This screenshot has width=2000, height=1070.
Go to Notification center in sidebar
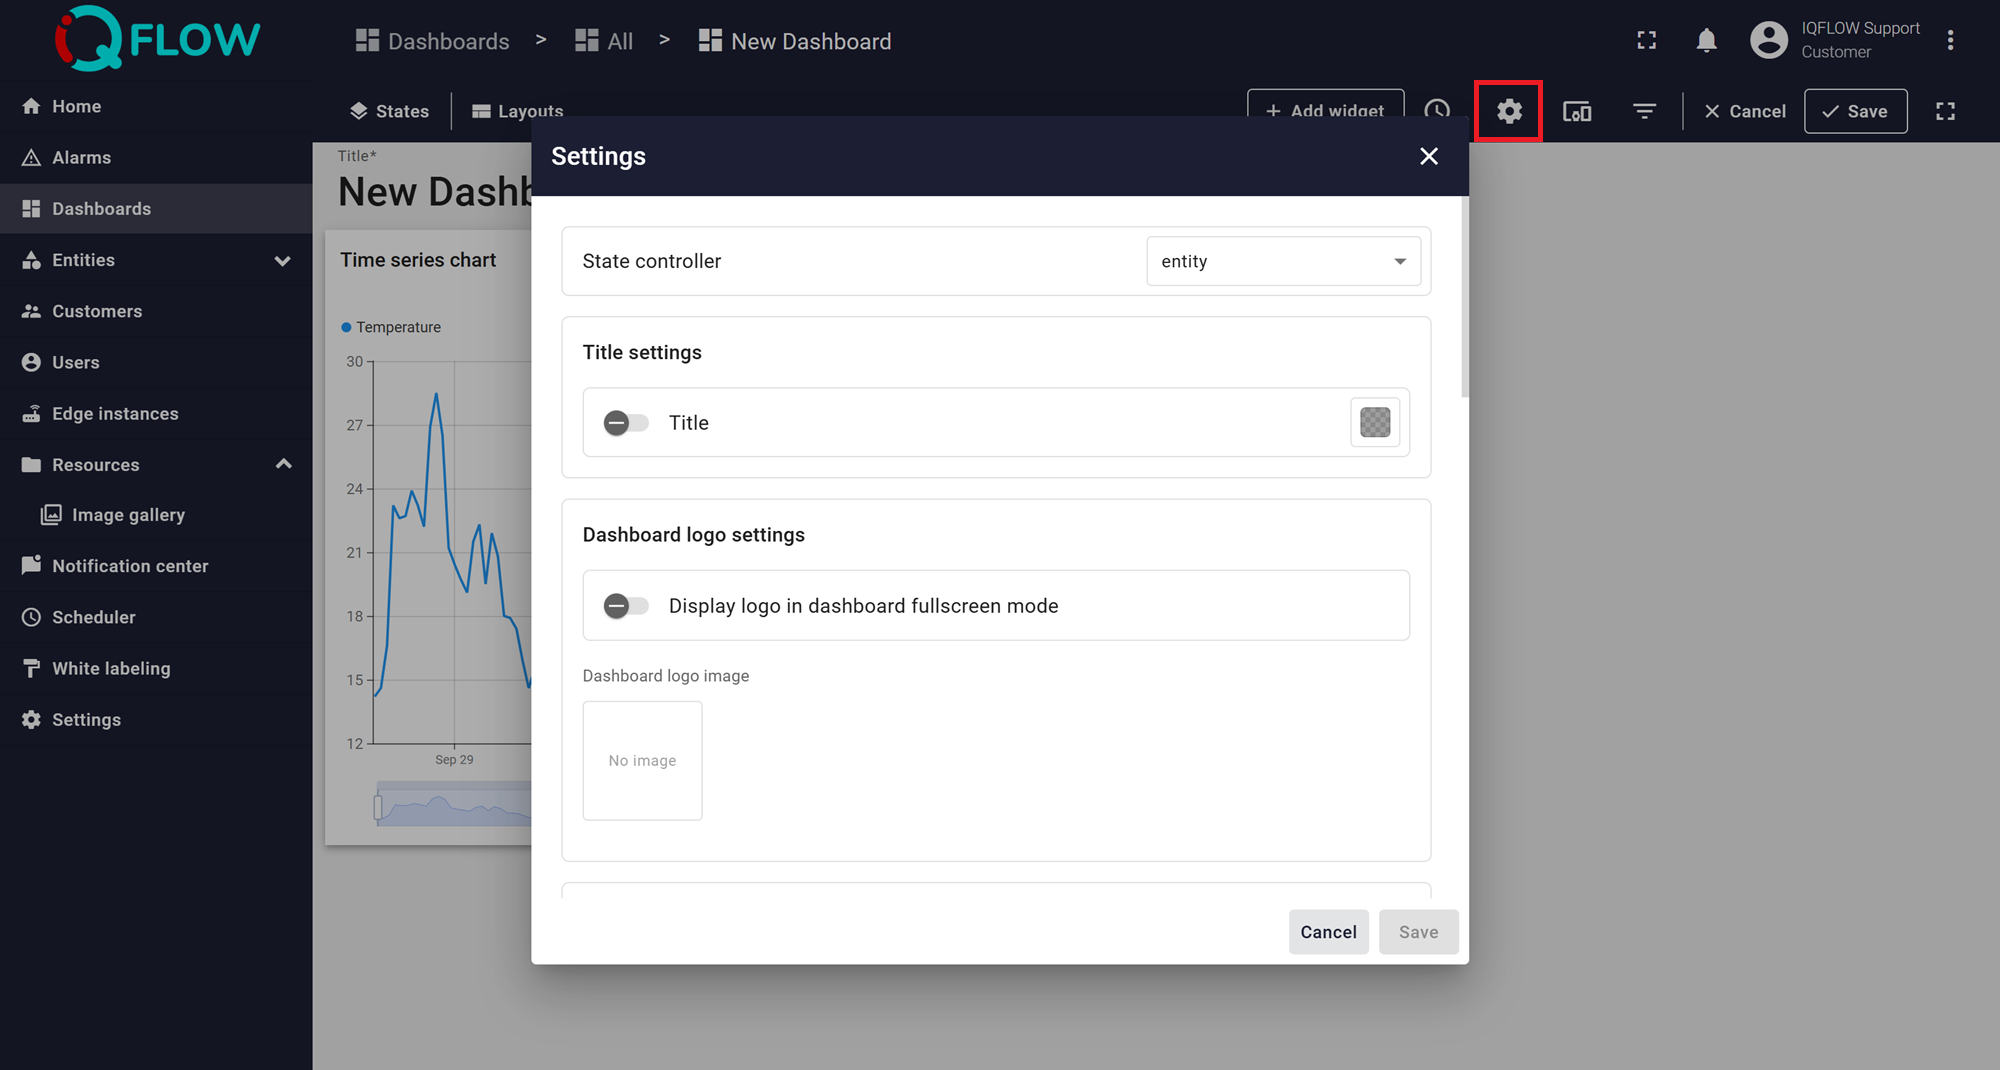click(130, 566)
